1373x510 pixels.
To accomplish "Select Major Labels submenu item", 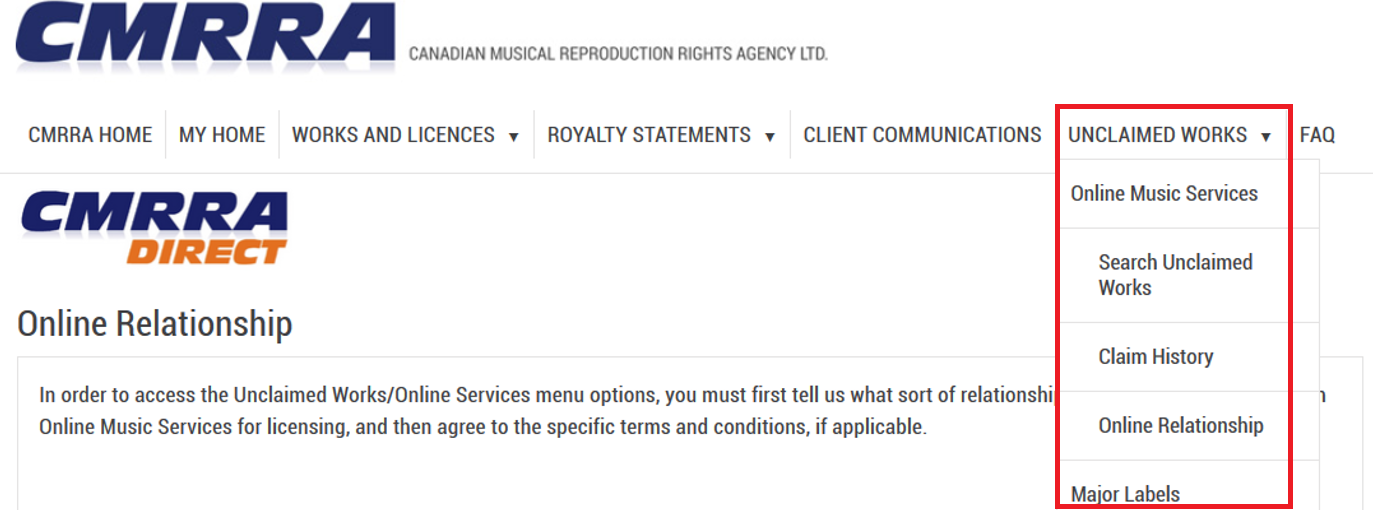I will coord(1125,494).
